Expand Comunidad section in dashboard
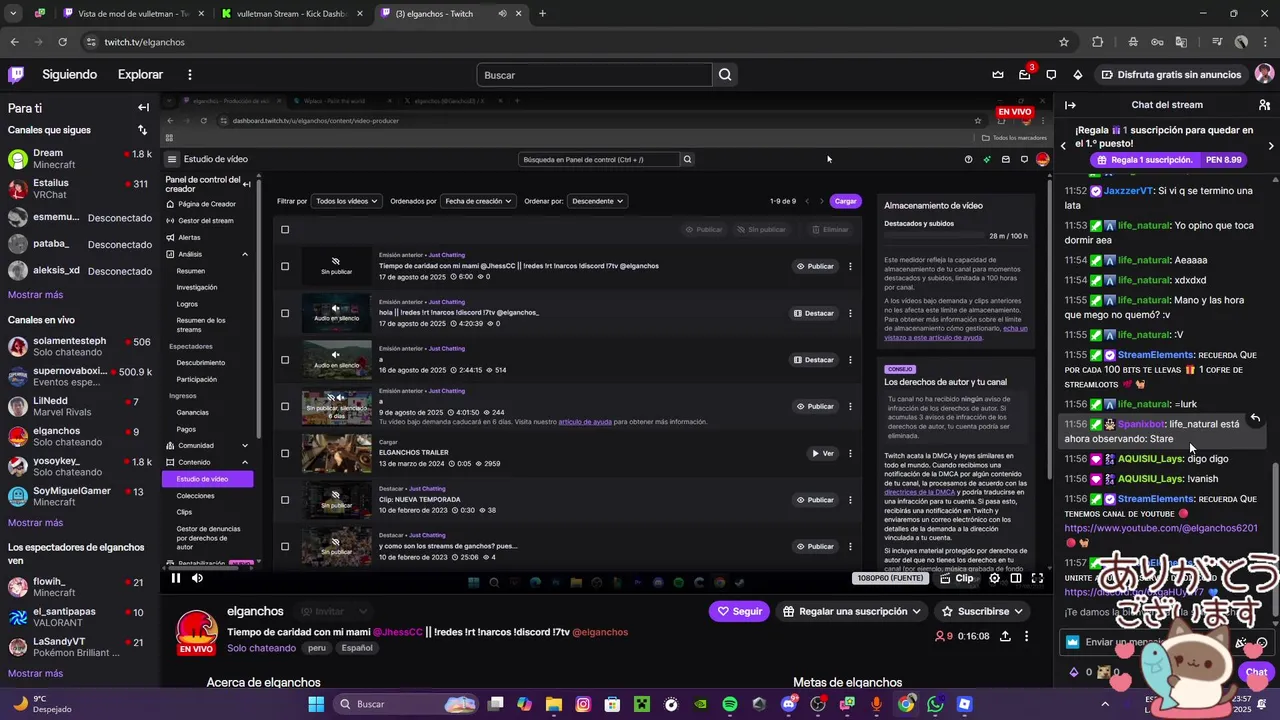 tap(245, 445)
